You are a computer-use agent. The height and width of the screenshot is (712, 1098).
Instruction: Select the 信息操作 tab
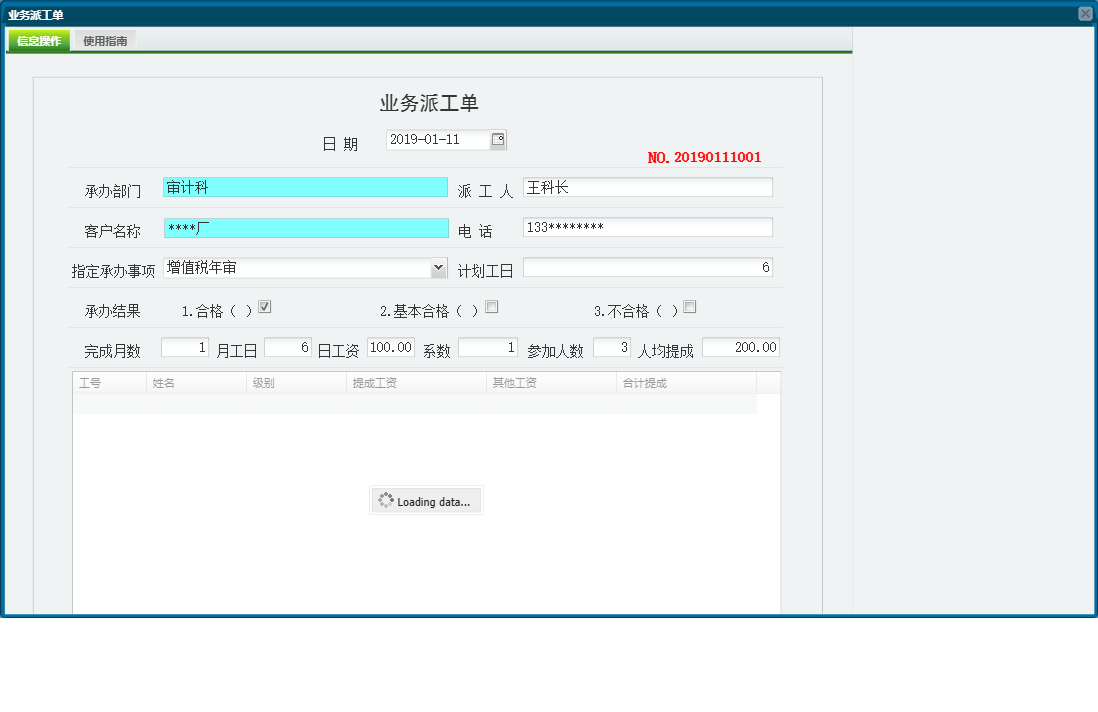(37, 40)
